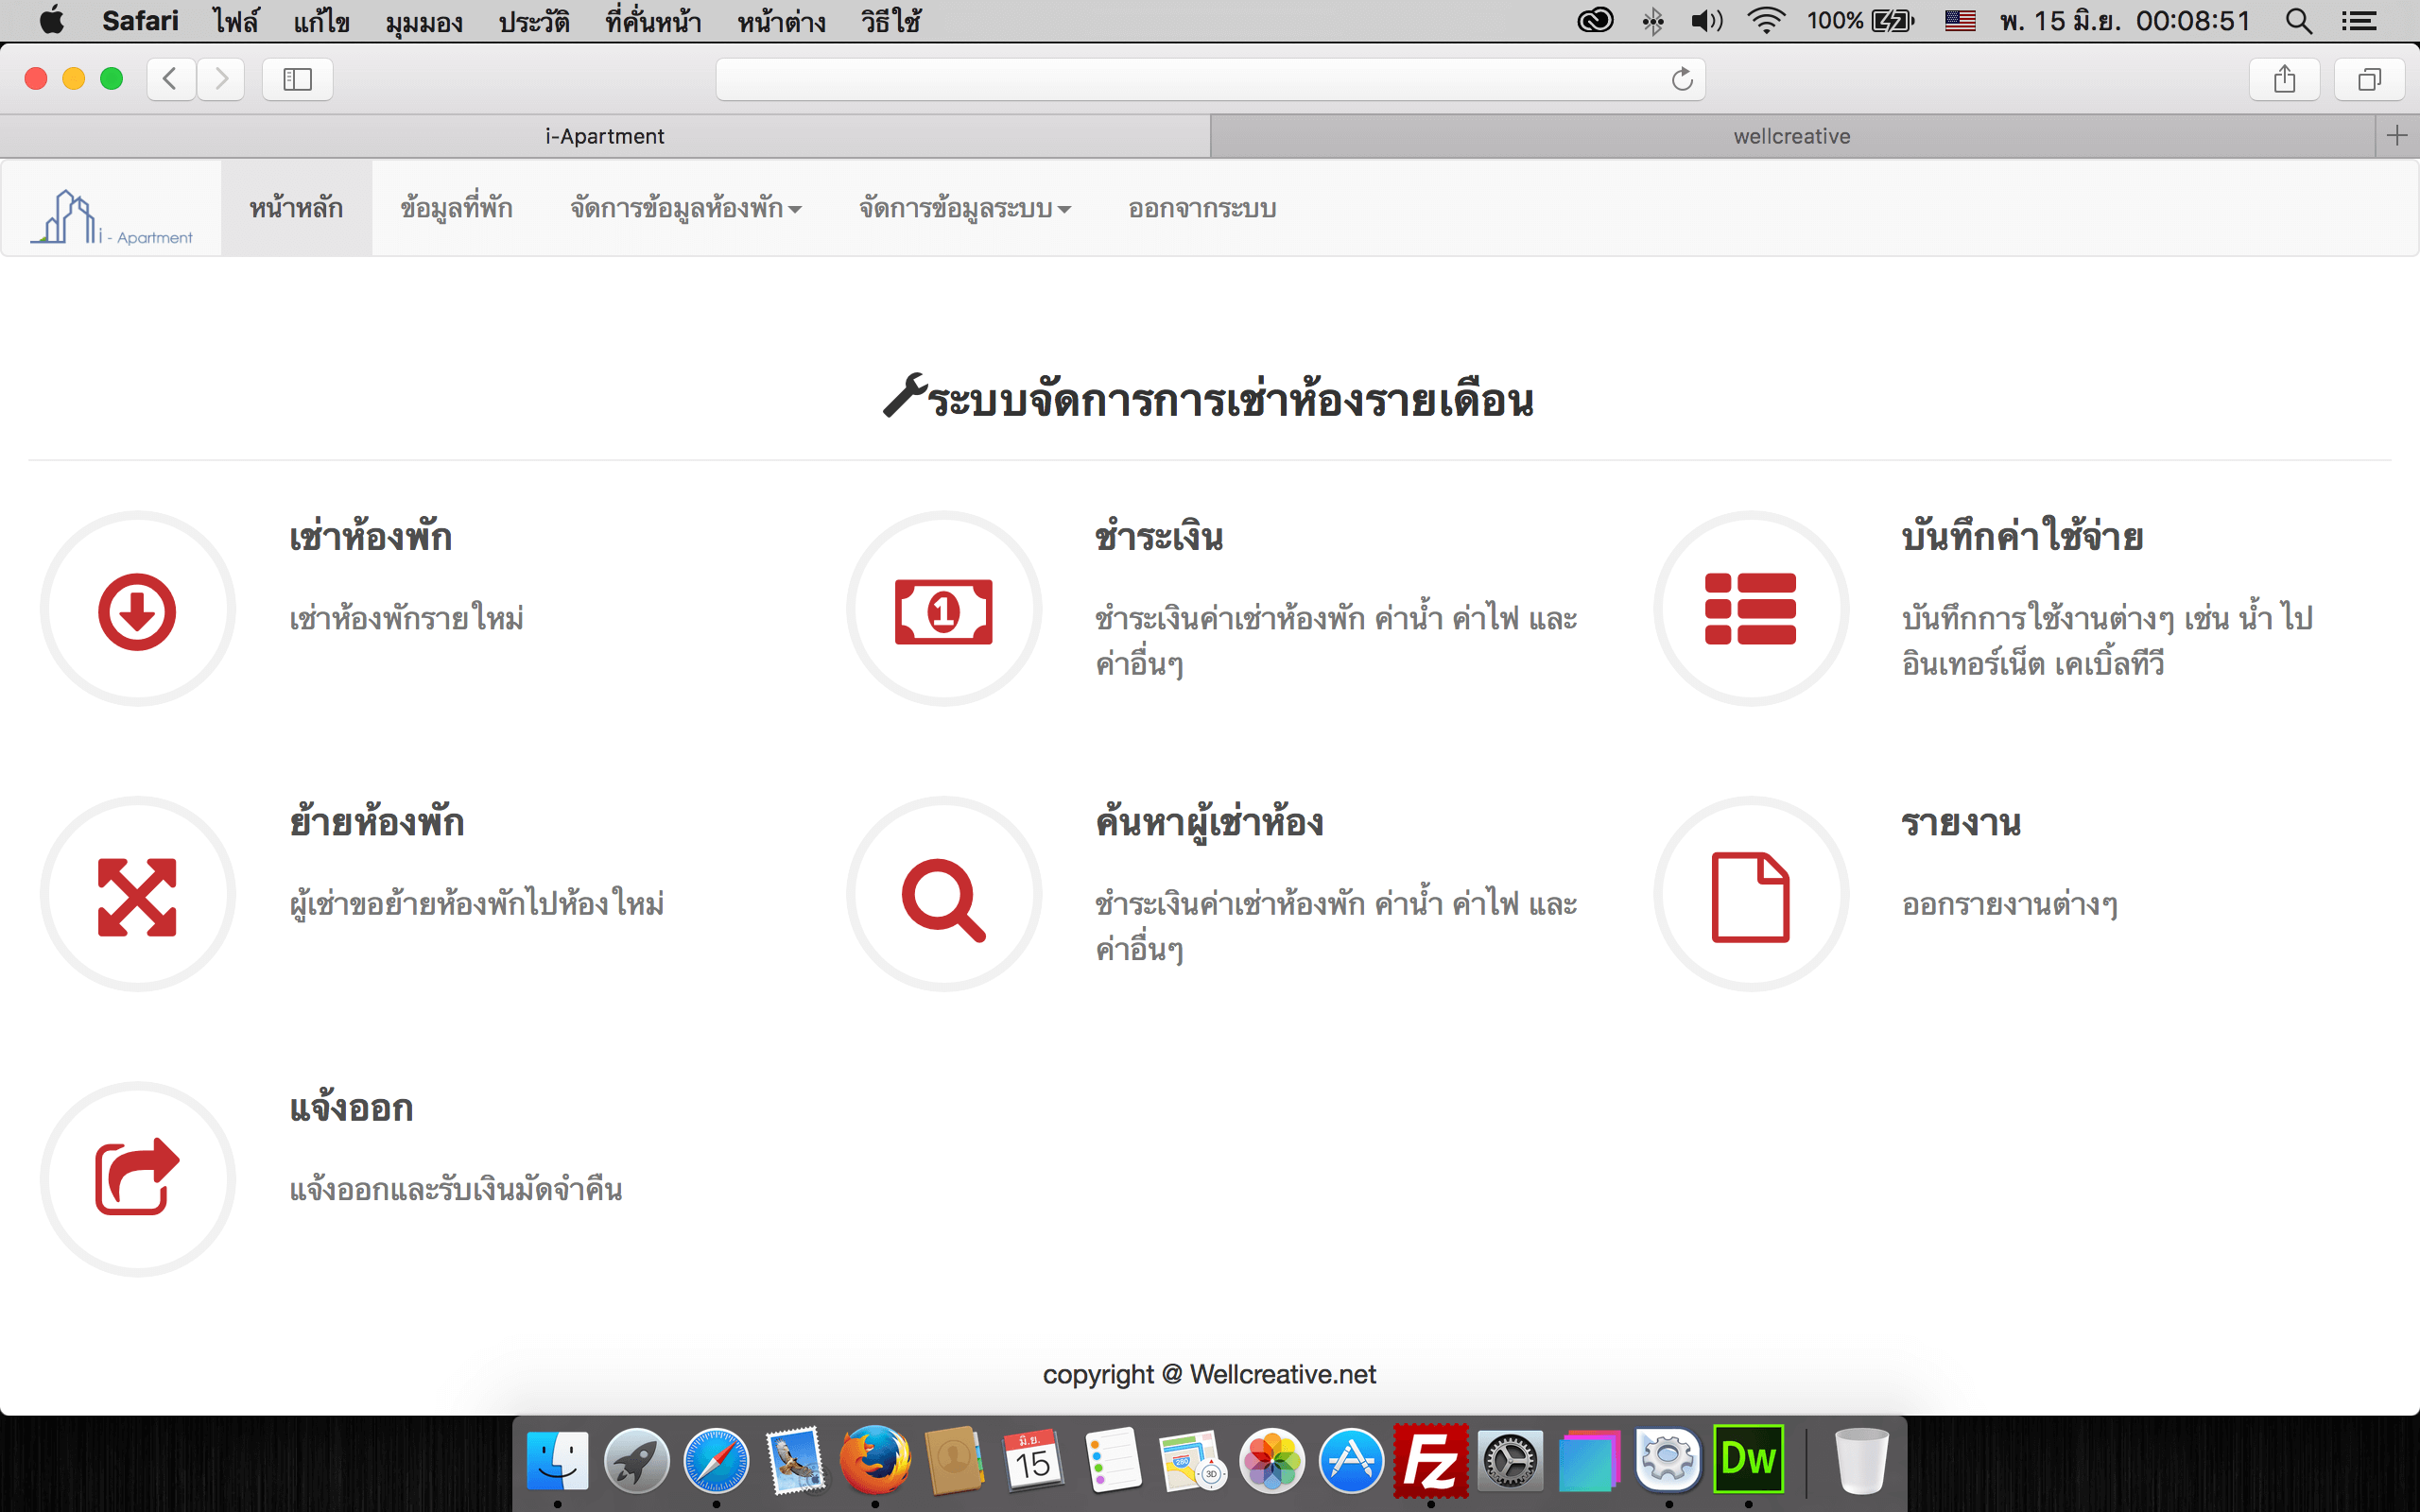This screenshot has width=2420, height=1512.
Task: Open FileZilla from the Dock
Action: coord(1430,1461)
